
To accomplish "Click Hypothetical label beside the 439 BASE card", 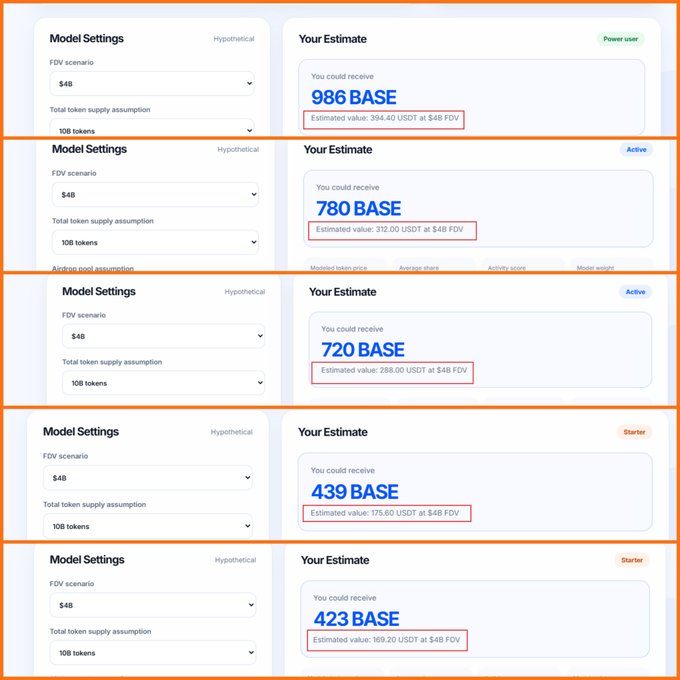I will (232, 432).
